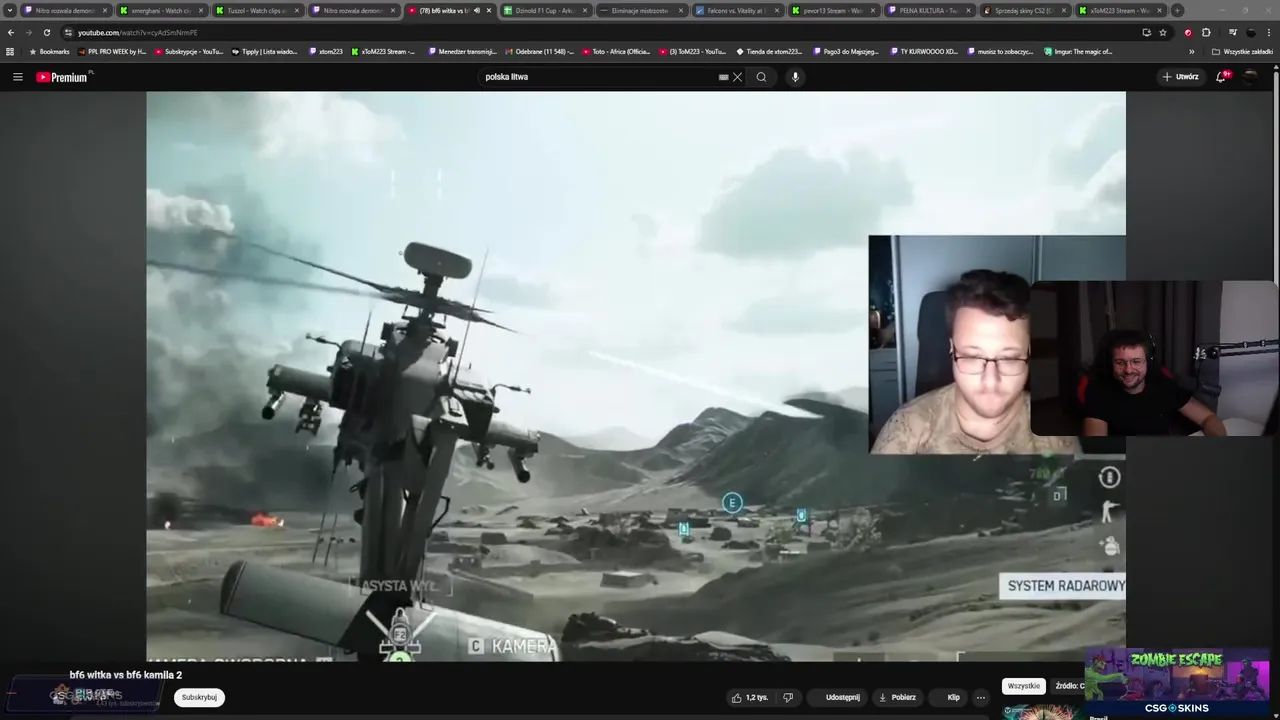
Task: Open the 'Wszystkie zakładki' folder
Action: 1242,51
